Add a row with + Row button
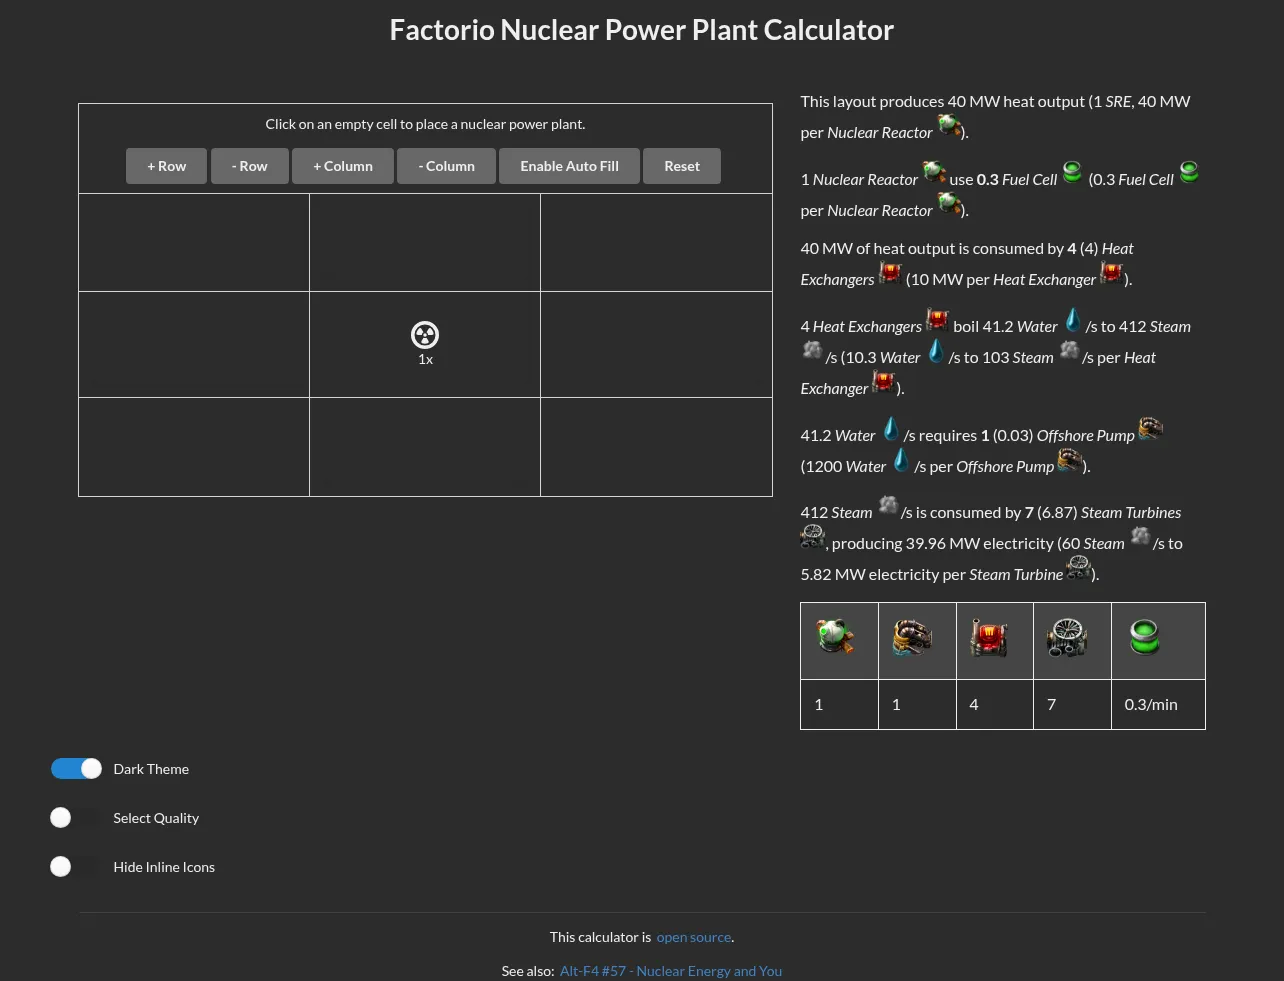Screen dimensions: 1284x981 (x=167, y=166)
